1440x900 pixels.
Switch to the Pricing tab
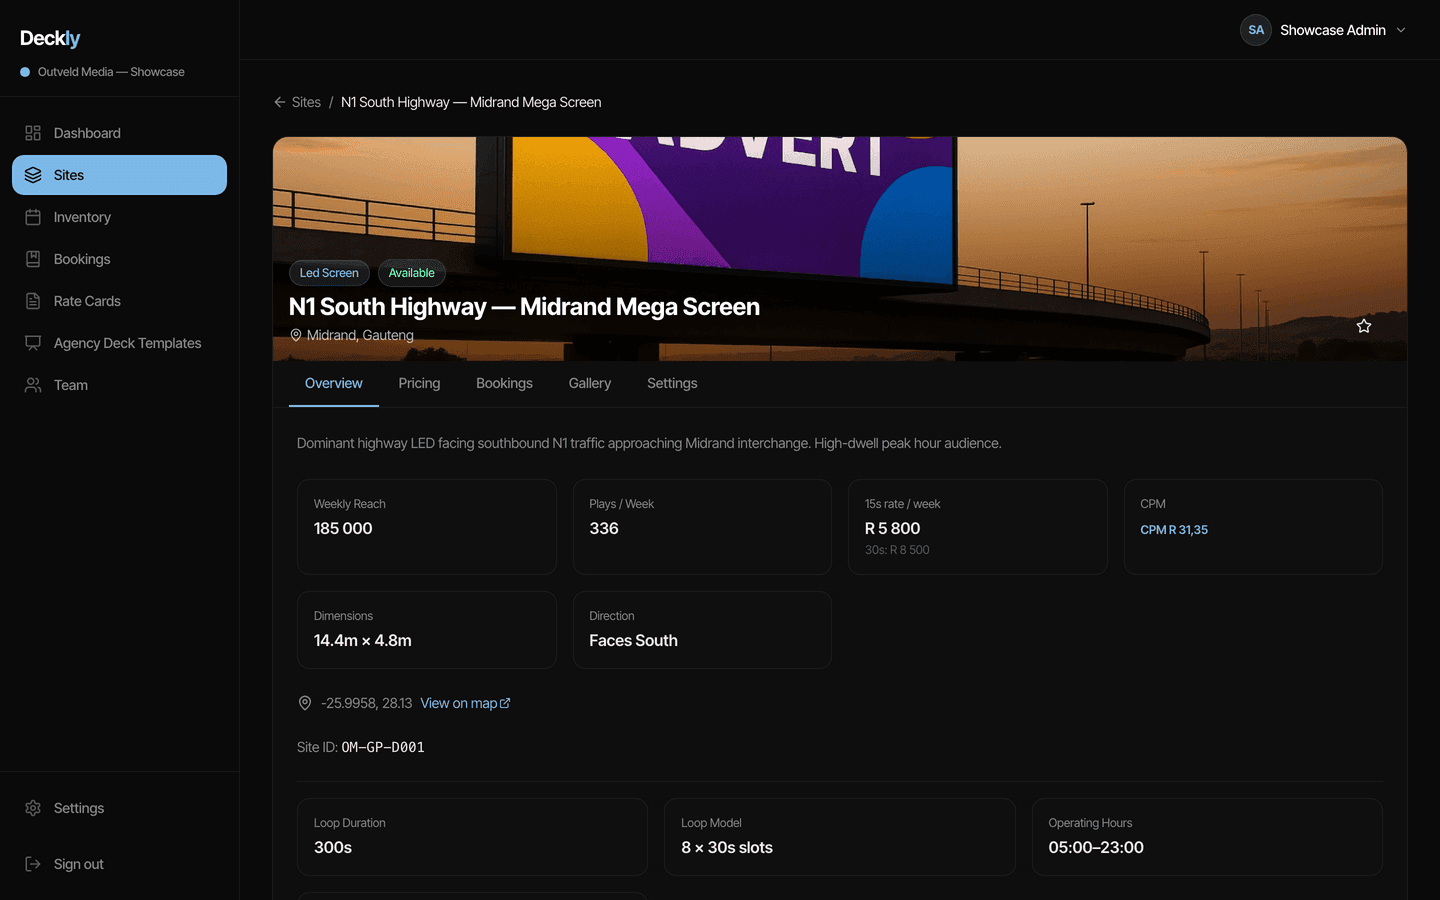419,383
